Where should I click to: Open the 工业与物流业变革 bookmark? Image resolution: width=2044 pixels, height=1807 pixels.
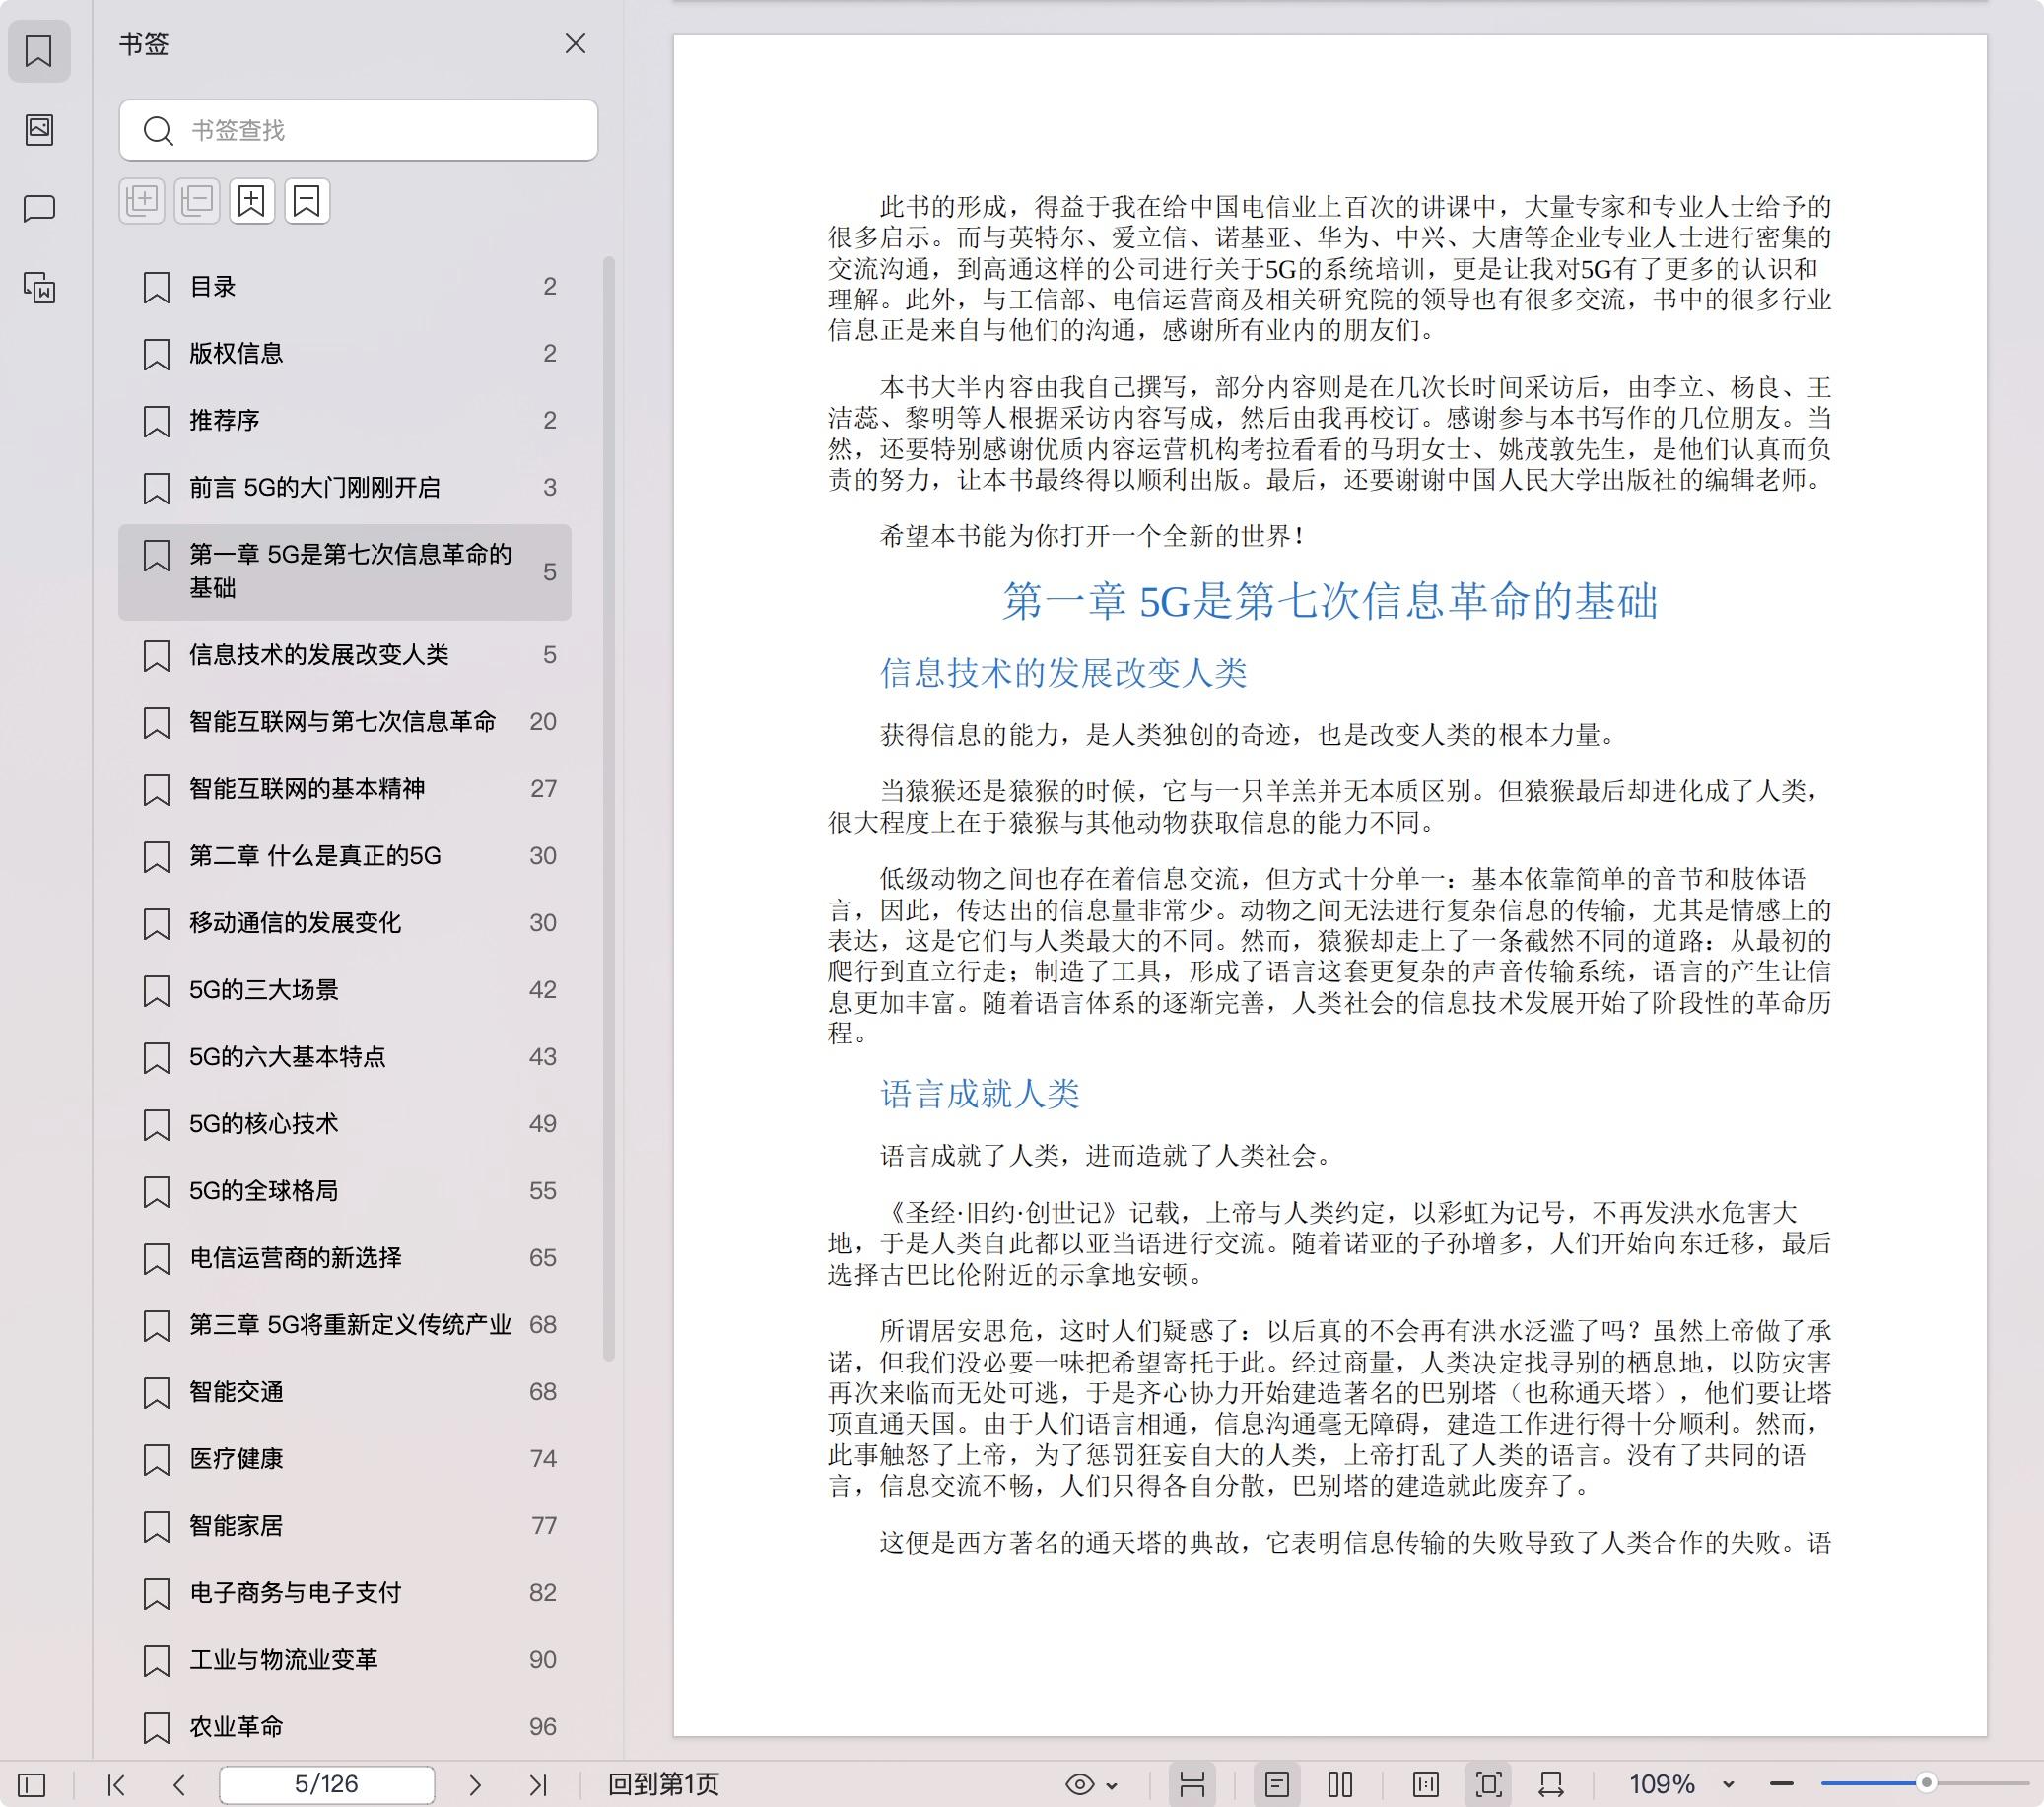pyautogui.click(x=345, y=1660)
